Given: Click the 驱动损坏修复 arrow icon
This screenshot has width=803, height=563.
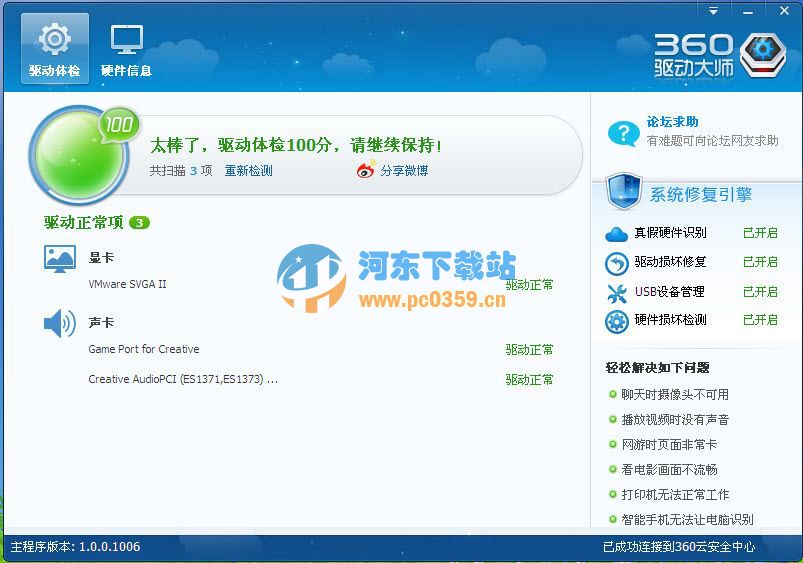Looking at the screenshot, I should (x=617, y=264).
